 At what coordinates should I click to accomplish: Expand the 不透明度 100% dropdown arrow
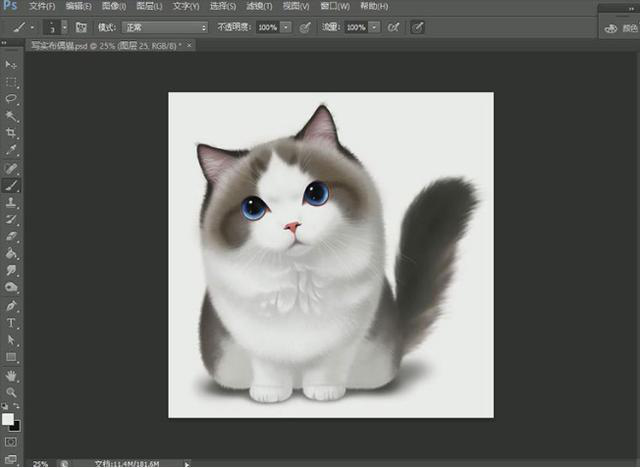point(286,27)
